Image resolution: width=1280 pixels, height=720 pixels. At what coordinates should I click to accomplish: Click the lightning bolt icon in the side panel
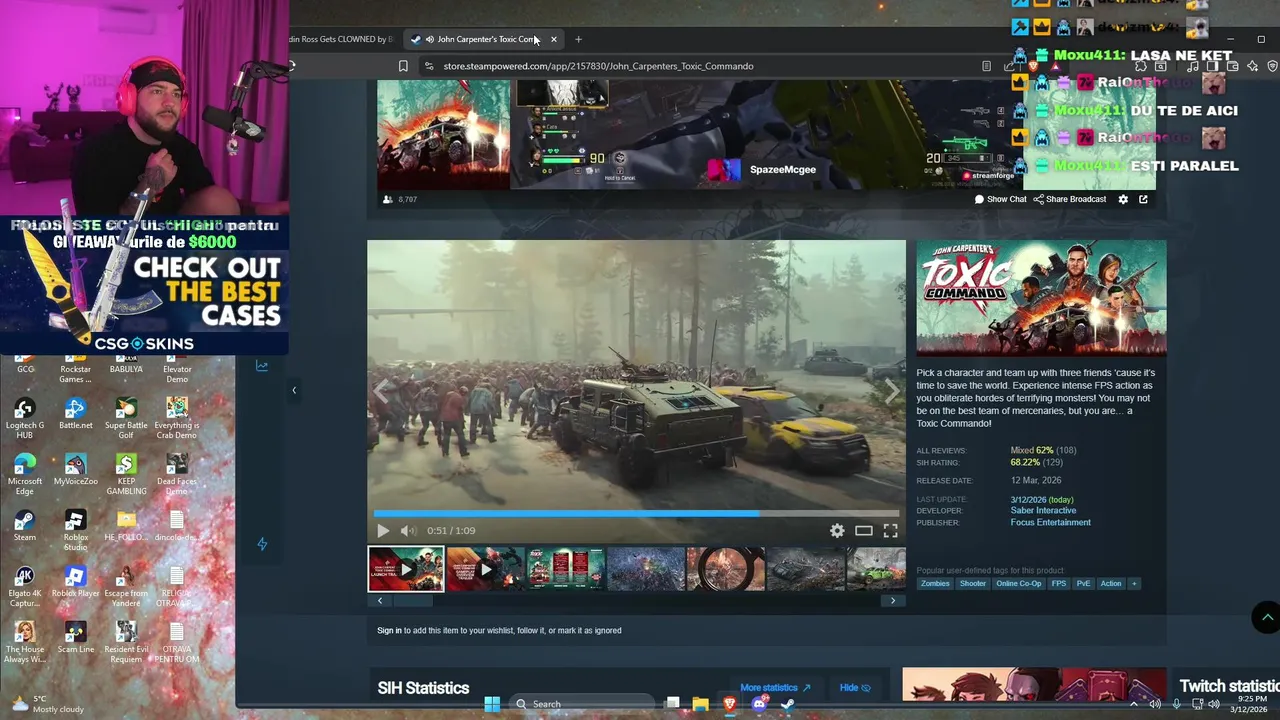262,544
